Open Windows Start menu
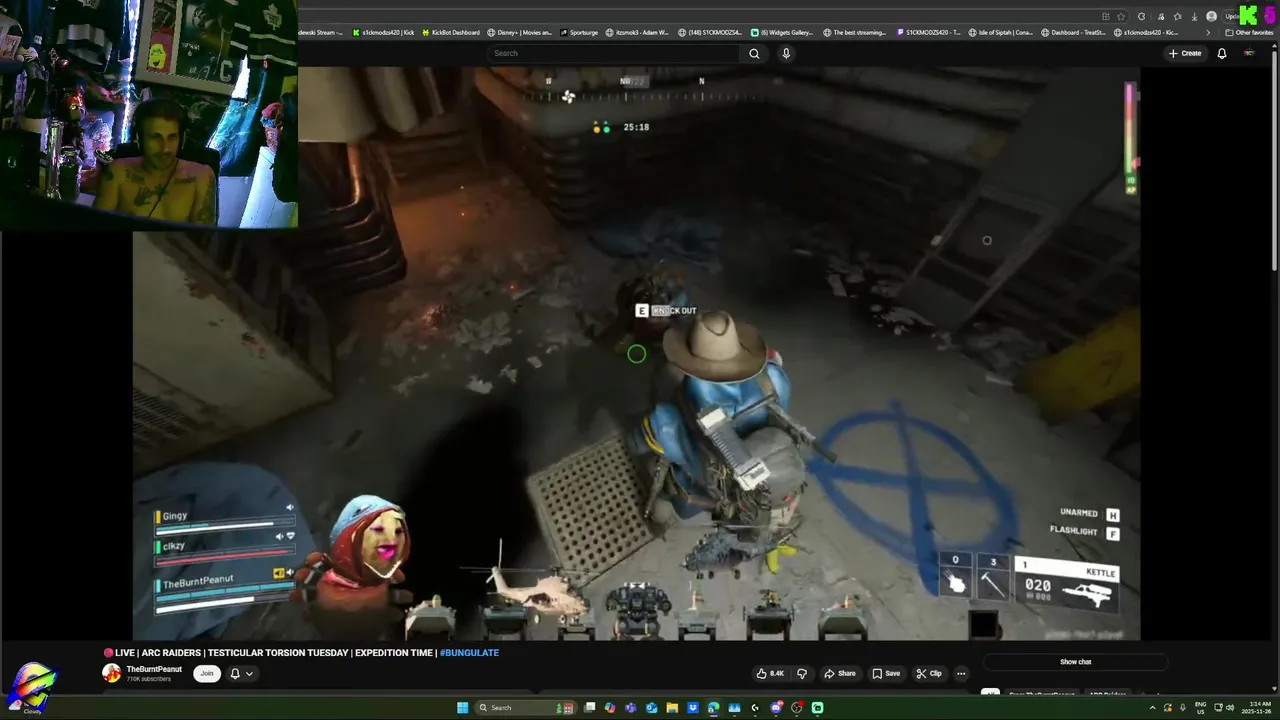 (x=462, y=708)
